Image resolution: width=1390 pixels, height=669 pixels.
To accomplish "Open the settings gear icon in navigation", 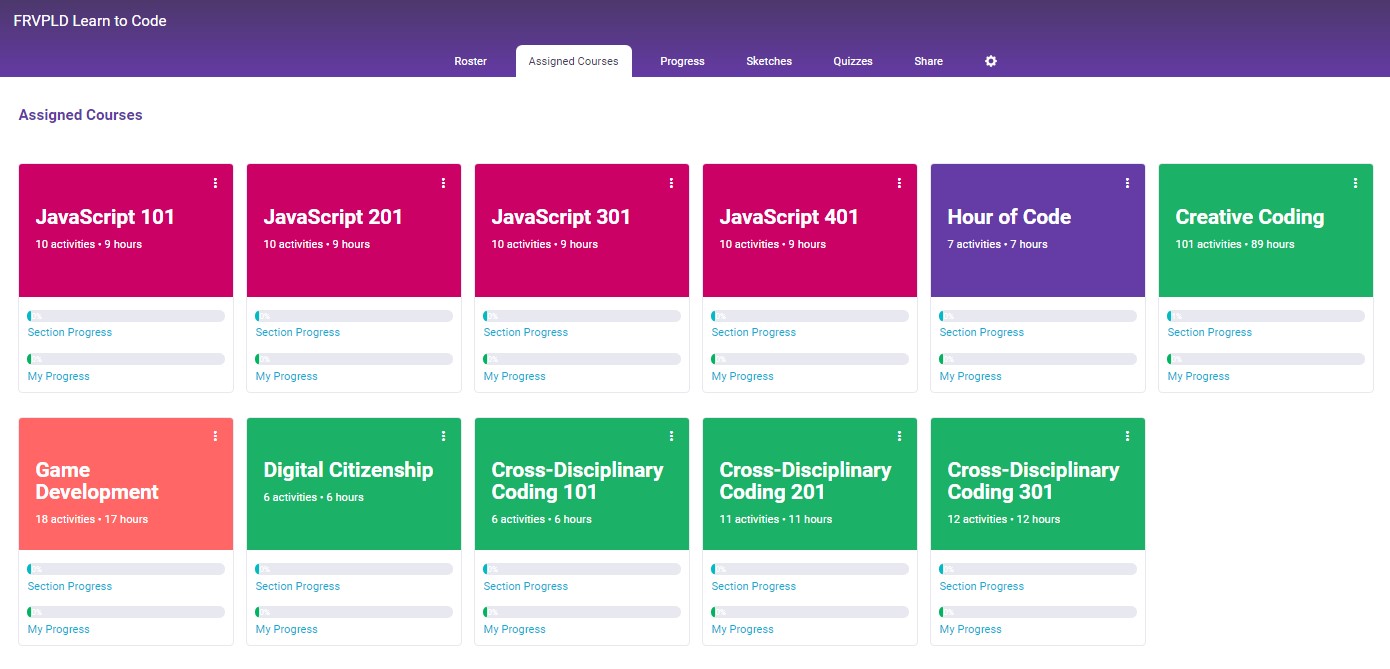I will [991, 61].
